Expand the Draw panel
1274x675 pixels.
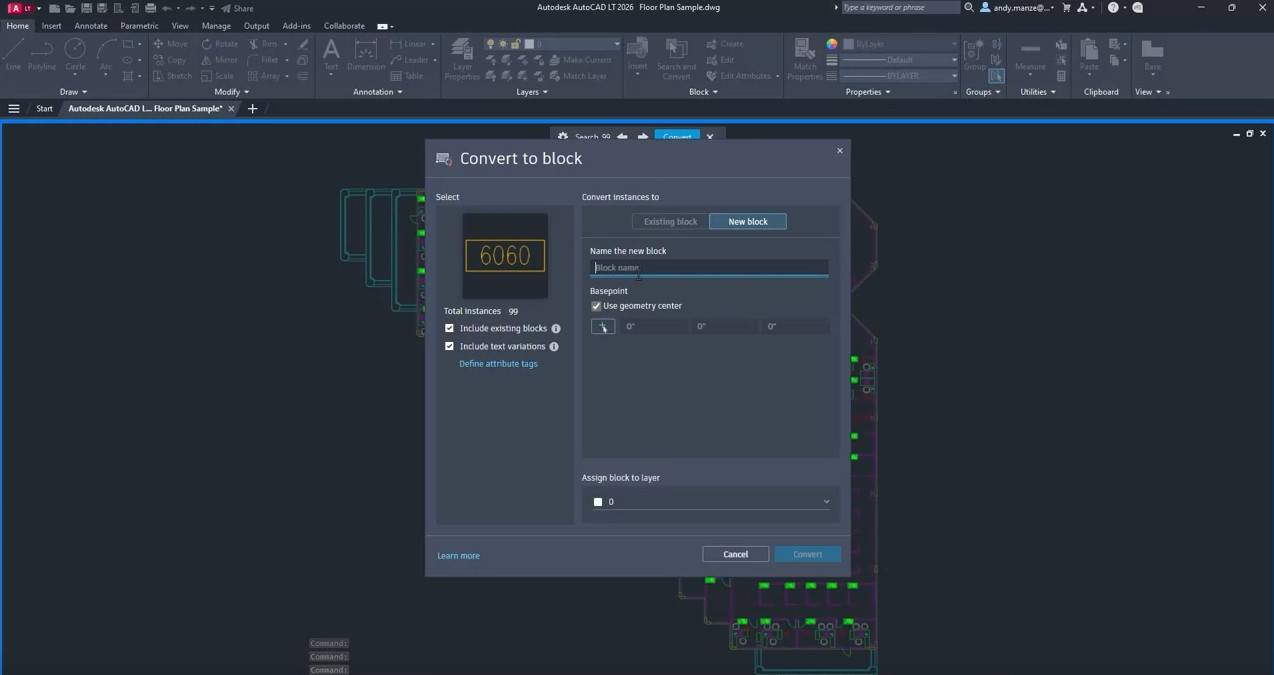(x=73, y=92)
